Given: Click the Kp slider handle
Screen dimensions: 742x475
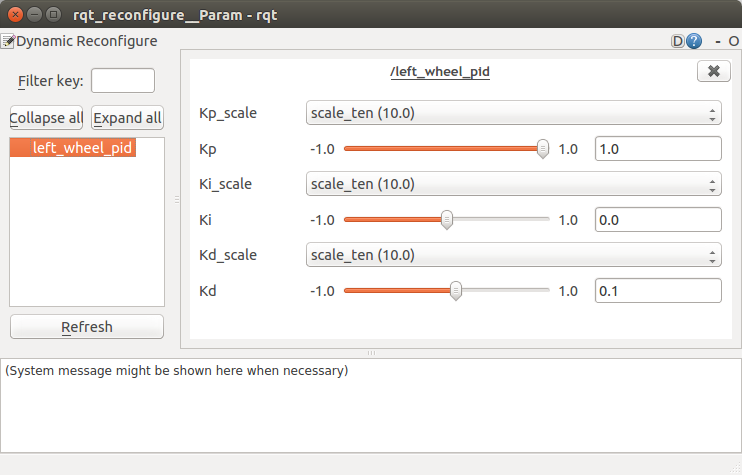Looking at the screenshot, I should coord(543,149).
